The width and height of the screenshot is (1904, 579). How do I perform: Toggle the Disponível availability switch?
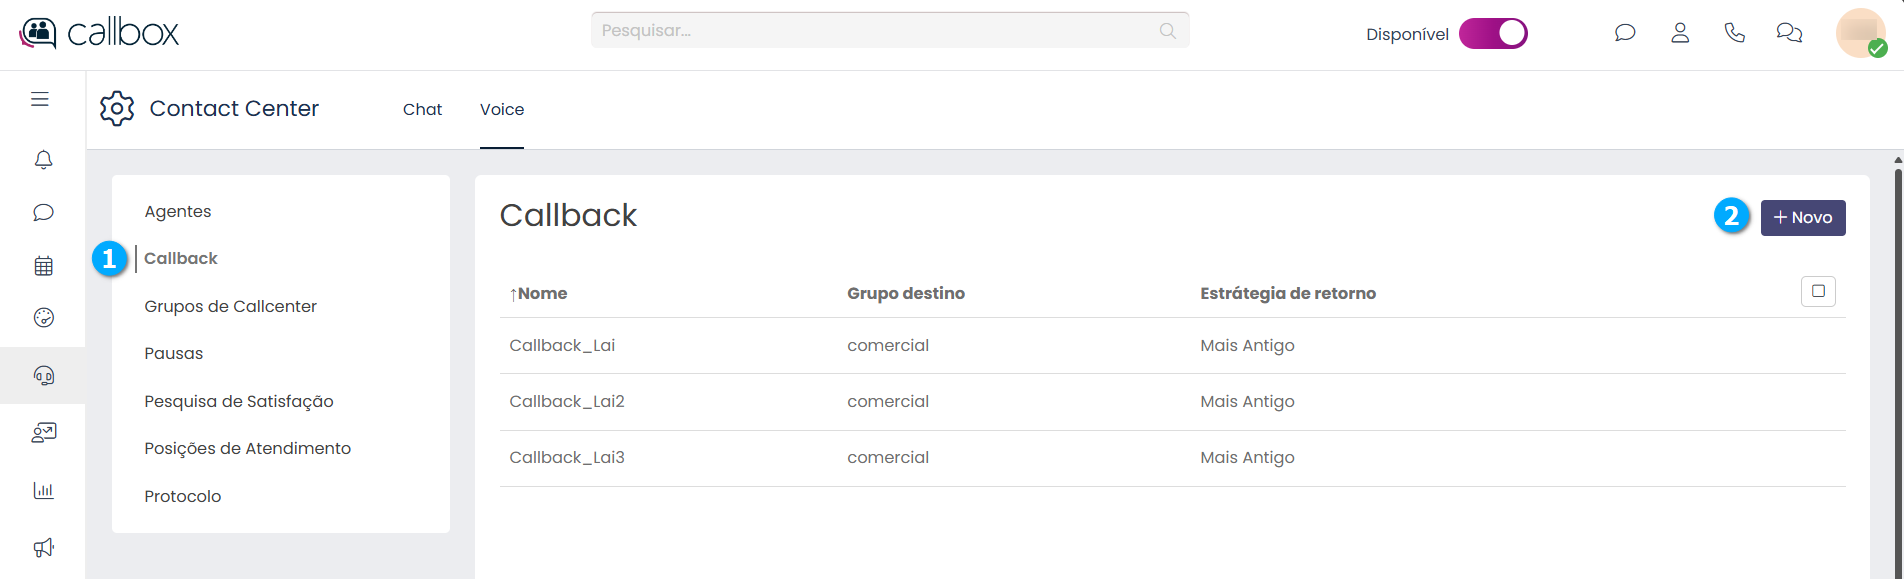coord(1493,33)
